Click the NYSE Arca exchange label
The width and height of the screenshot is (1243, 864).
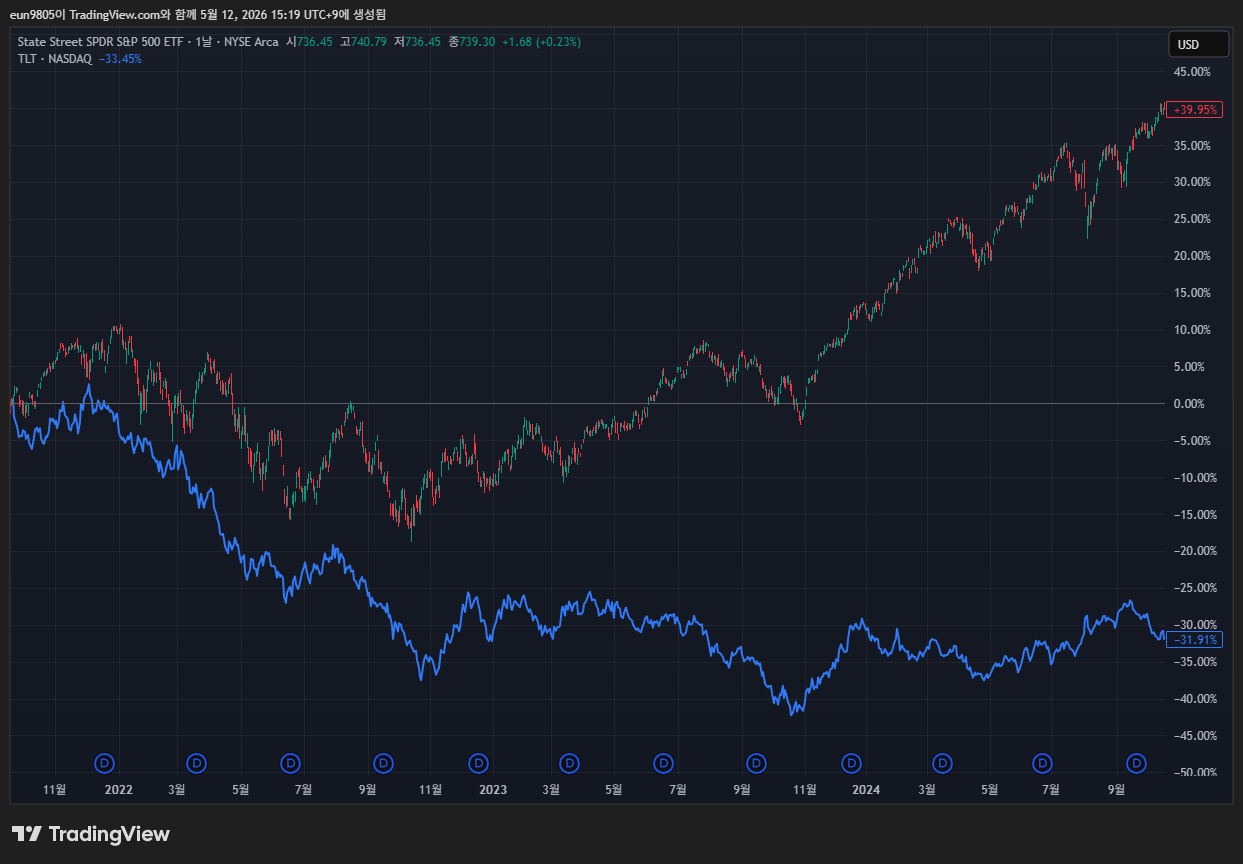(249, 42)
